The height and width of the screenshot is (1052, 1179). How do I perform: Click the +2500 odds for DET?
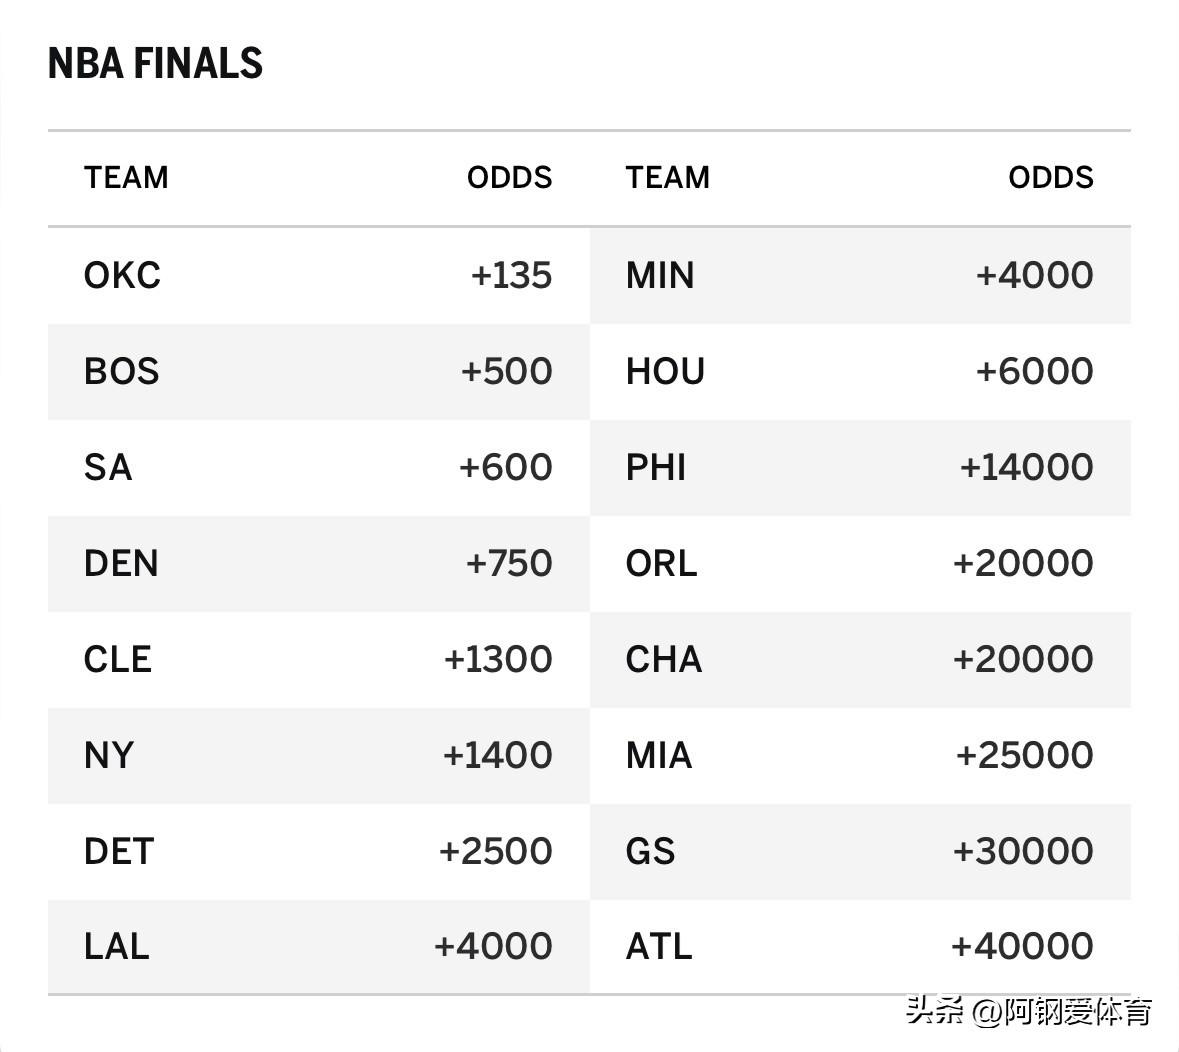495,851
